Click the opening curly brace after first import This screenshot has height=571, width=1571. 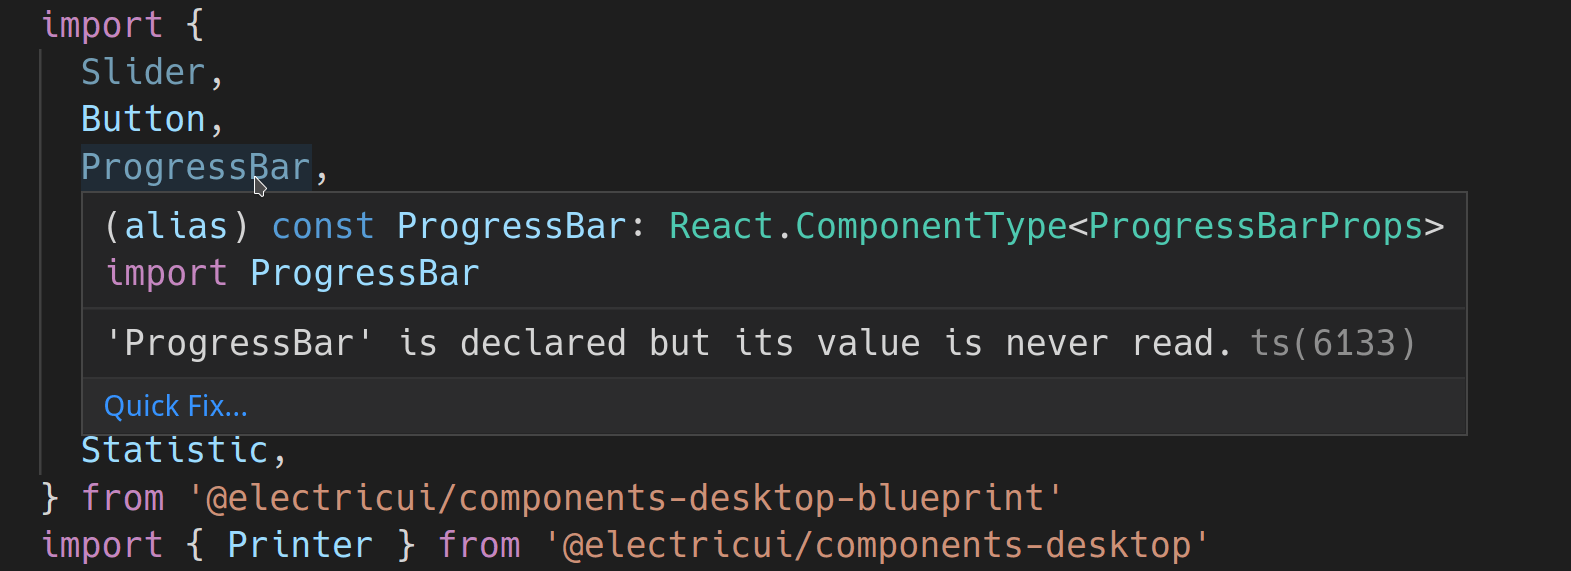point(195,25)
